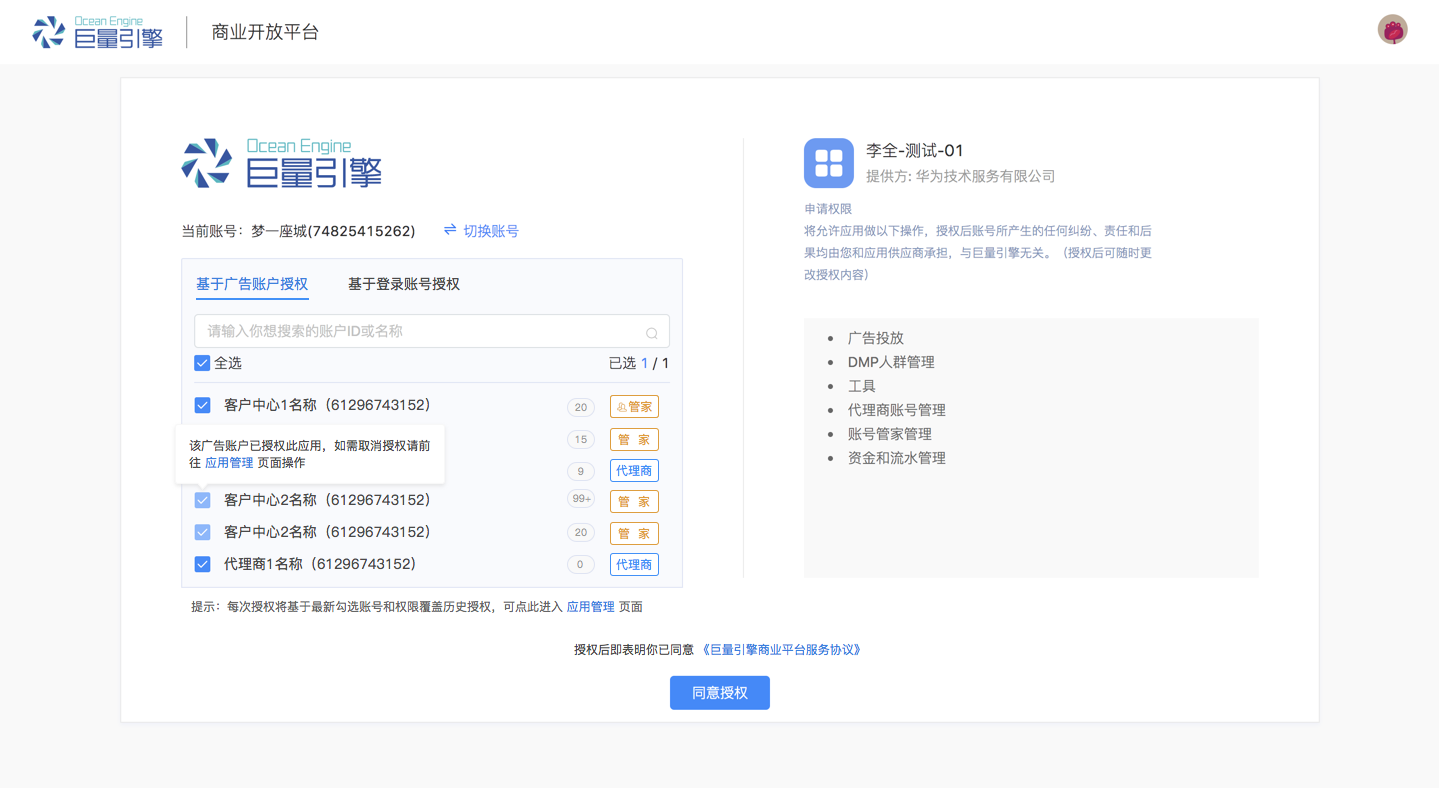
Task: Click provider text 提供方: 华为技术服务有限公司
Action: coord(961,176)
